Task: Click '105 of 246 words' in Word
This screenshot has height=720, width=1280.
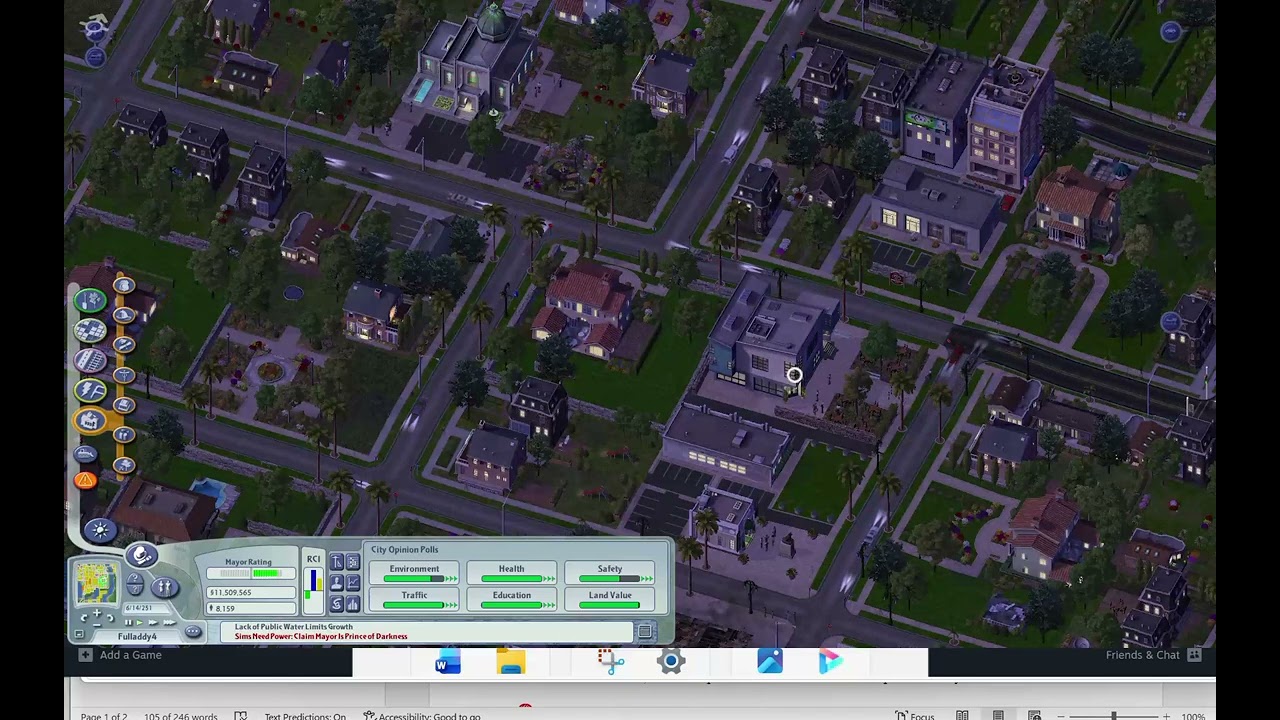Action: (180, 716)
